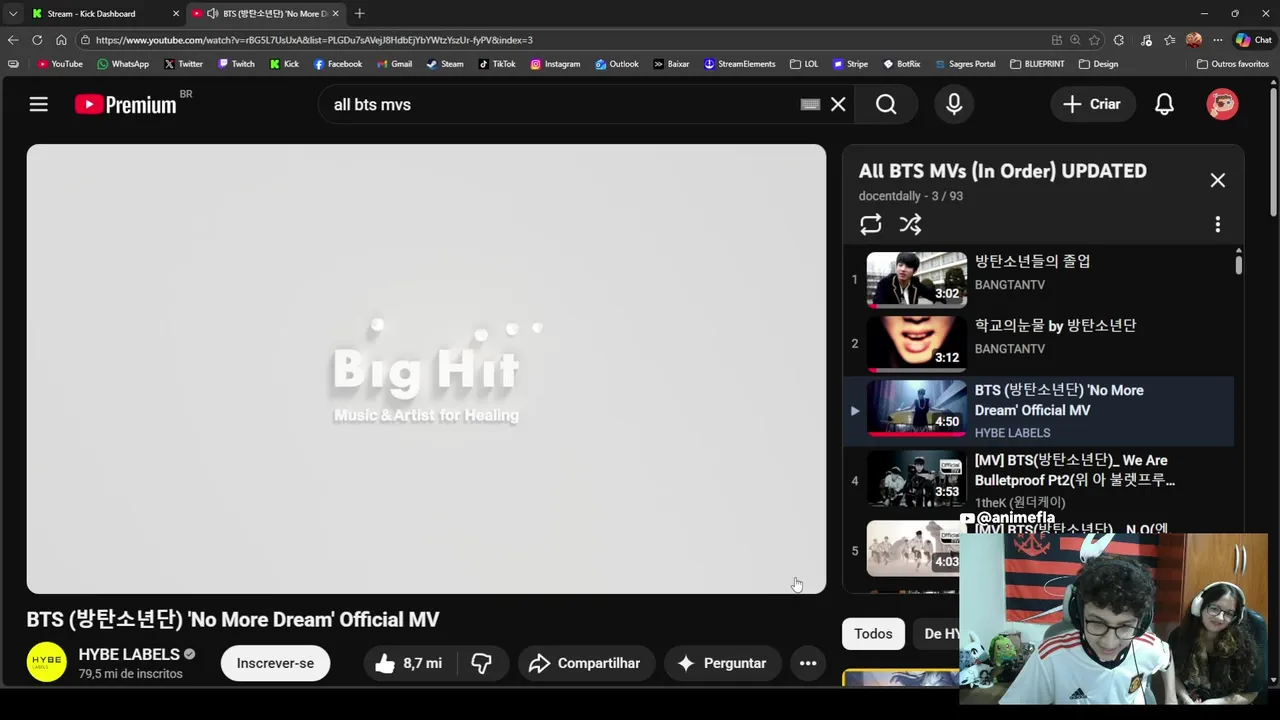Run the search with the magnifier button

(886, 104)
